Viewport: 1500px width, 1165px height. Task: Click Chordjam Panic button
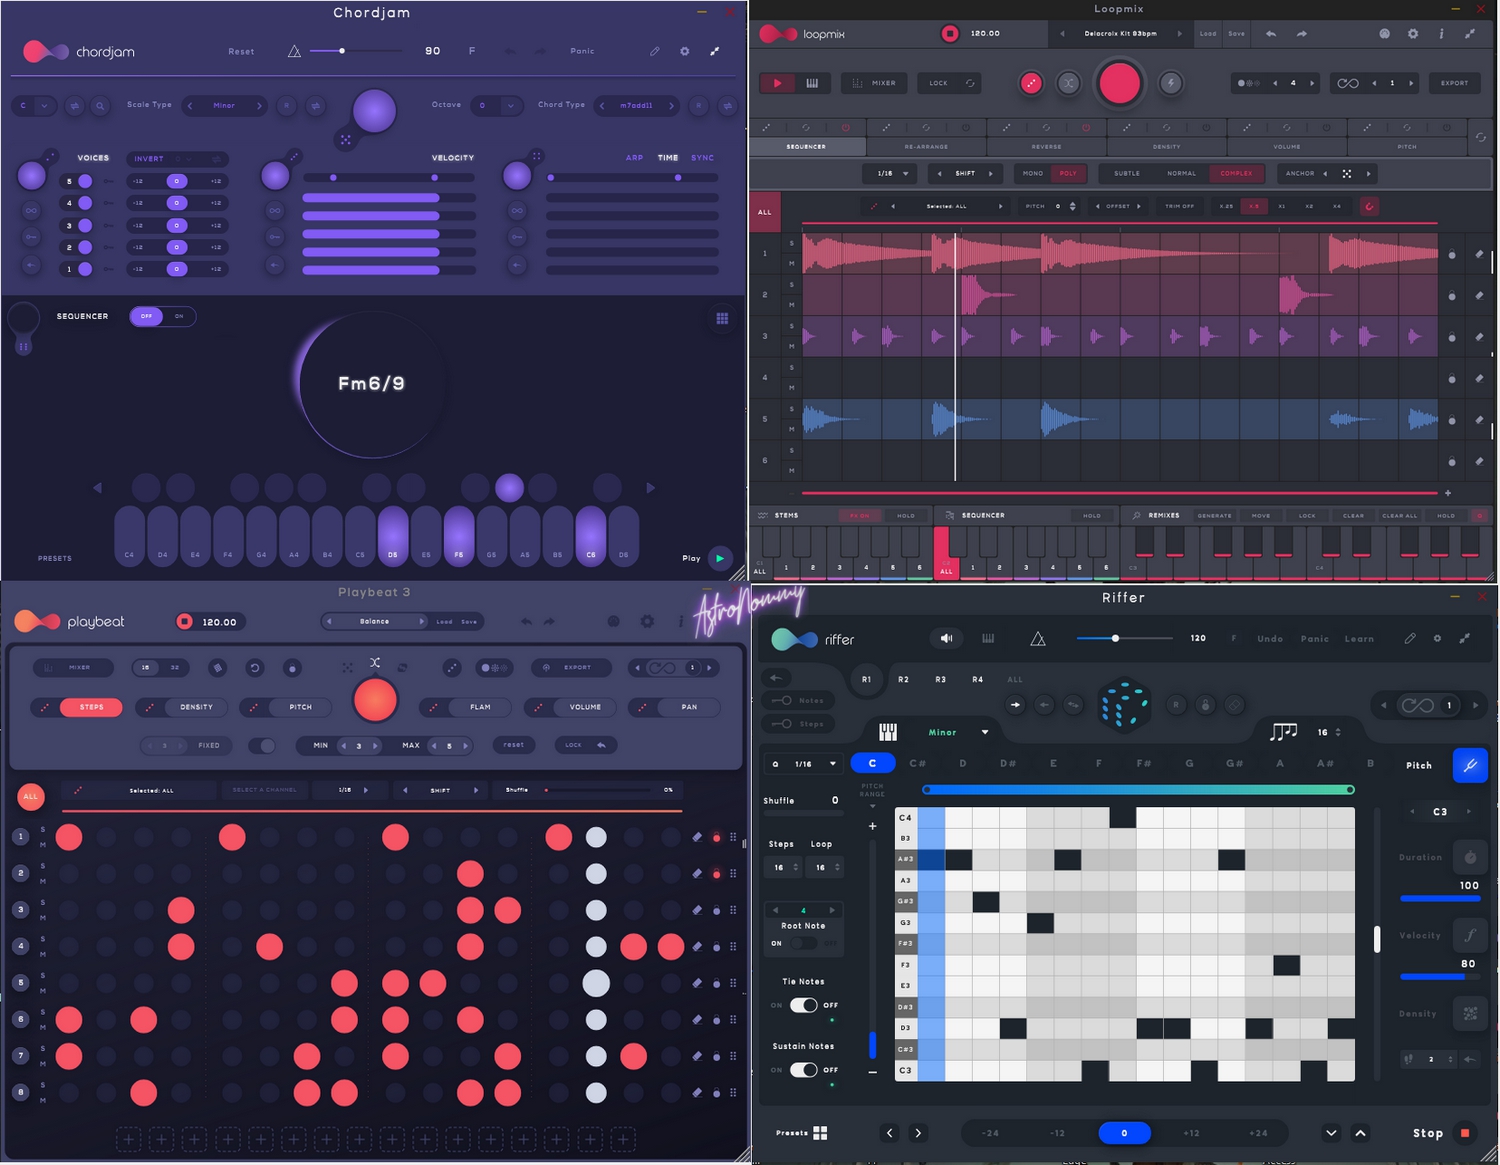point(582,51)
